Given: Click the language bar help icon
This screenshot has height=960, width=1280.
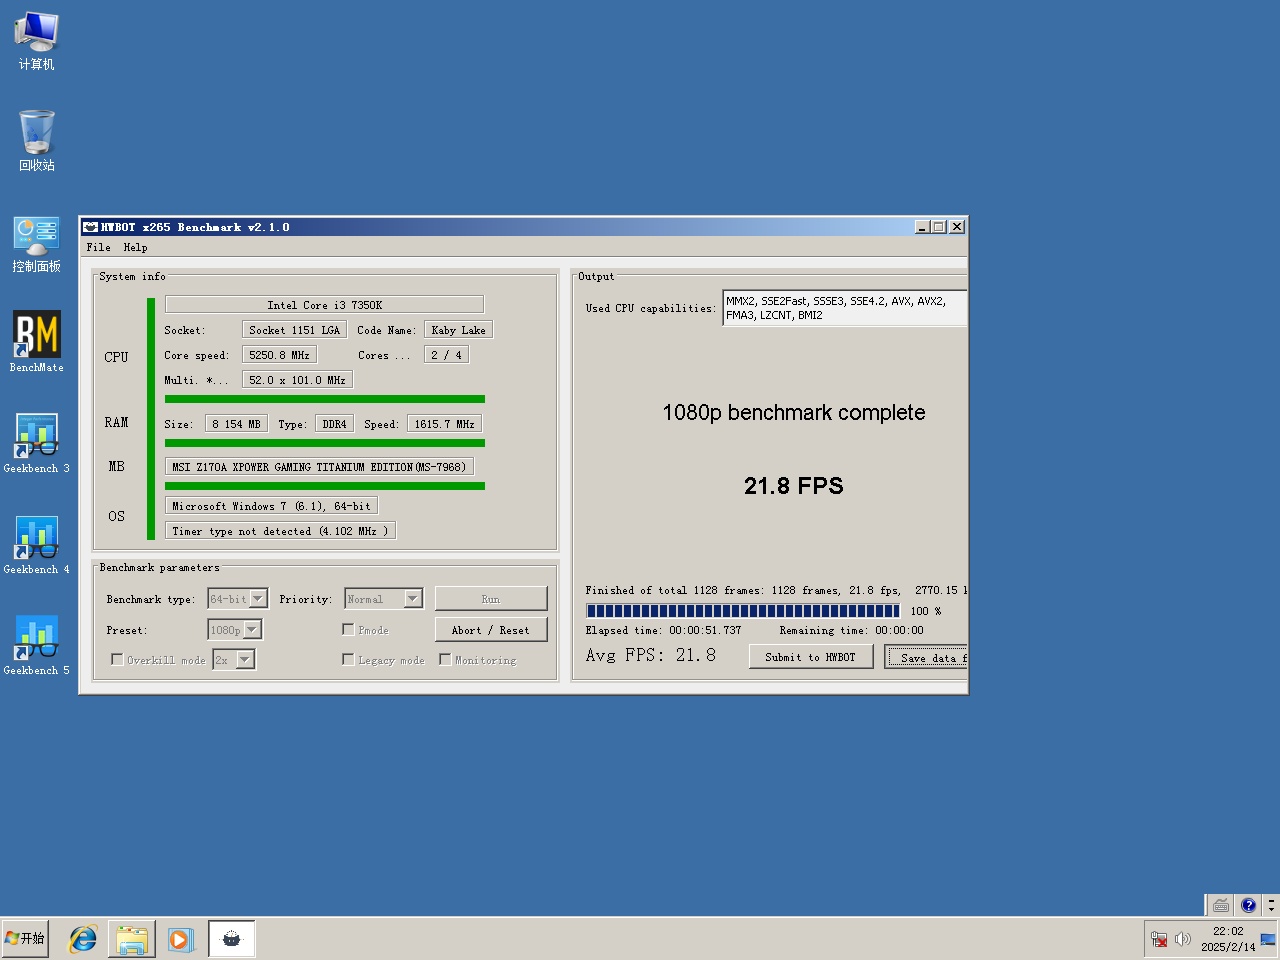Looking at the screenshot, I should click(x=1248, y=905).
